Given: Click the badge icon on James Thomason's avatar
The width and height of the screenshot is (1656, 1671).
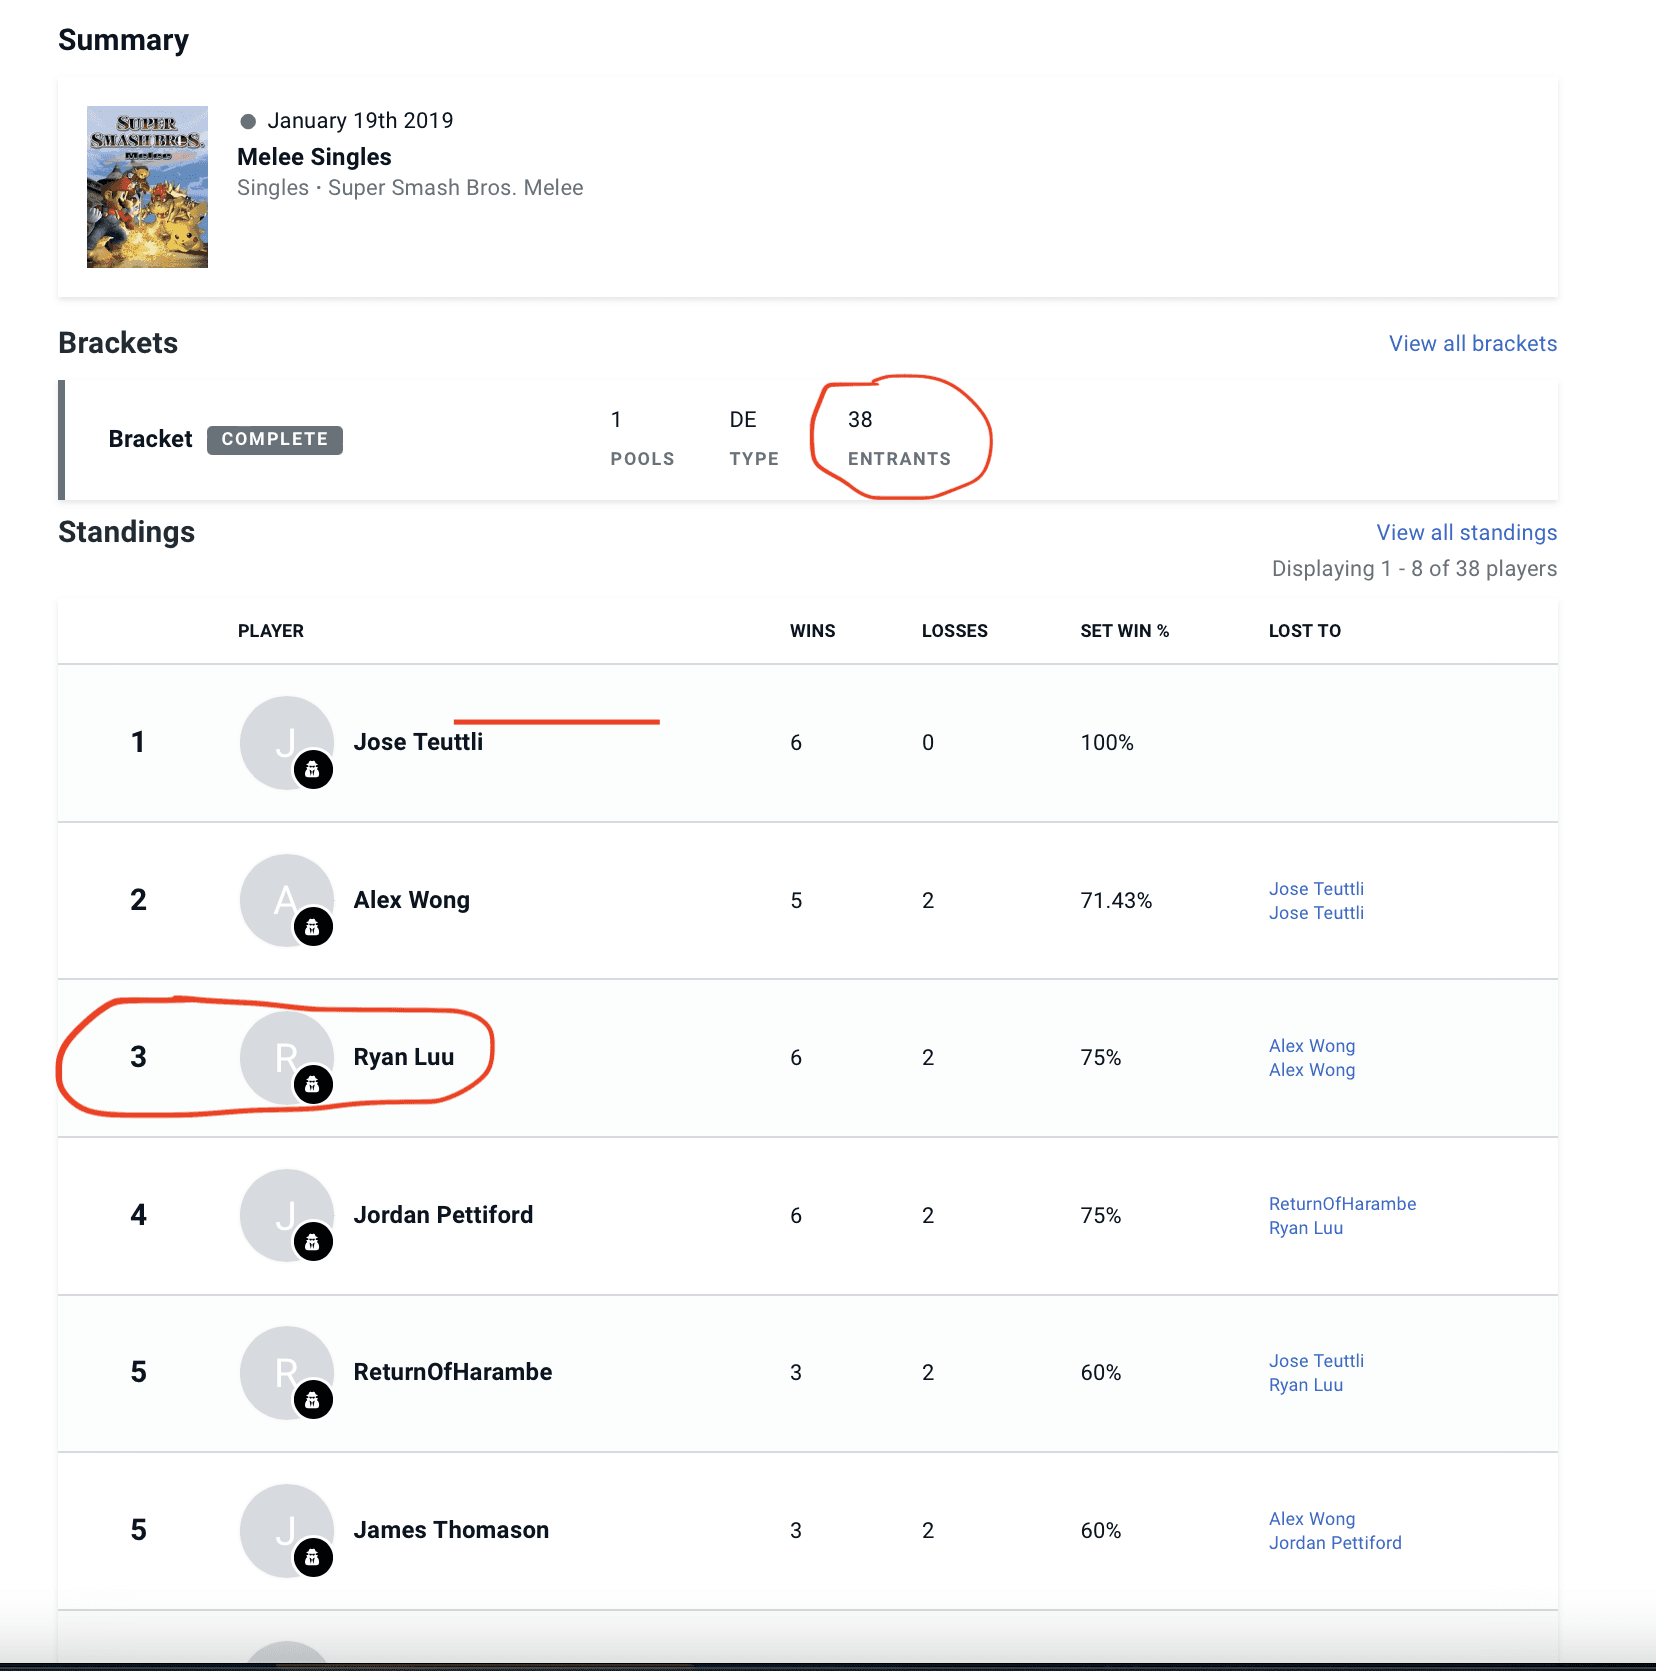Looking at the screenshot, I should tap(313, 1557).
